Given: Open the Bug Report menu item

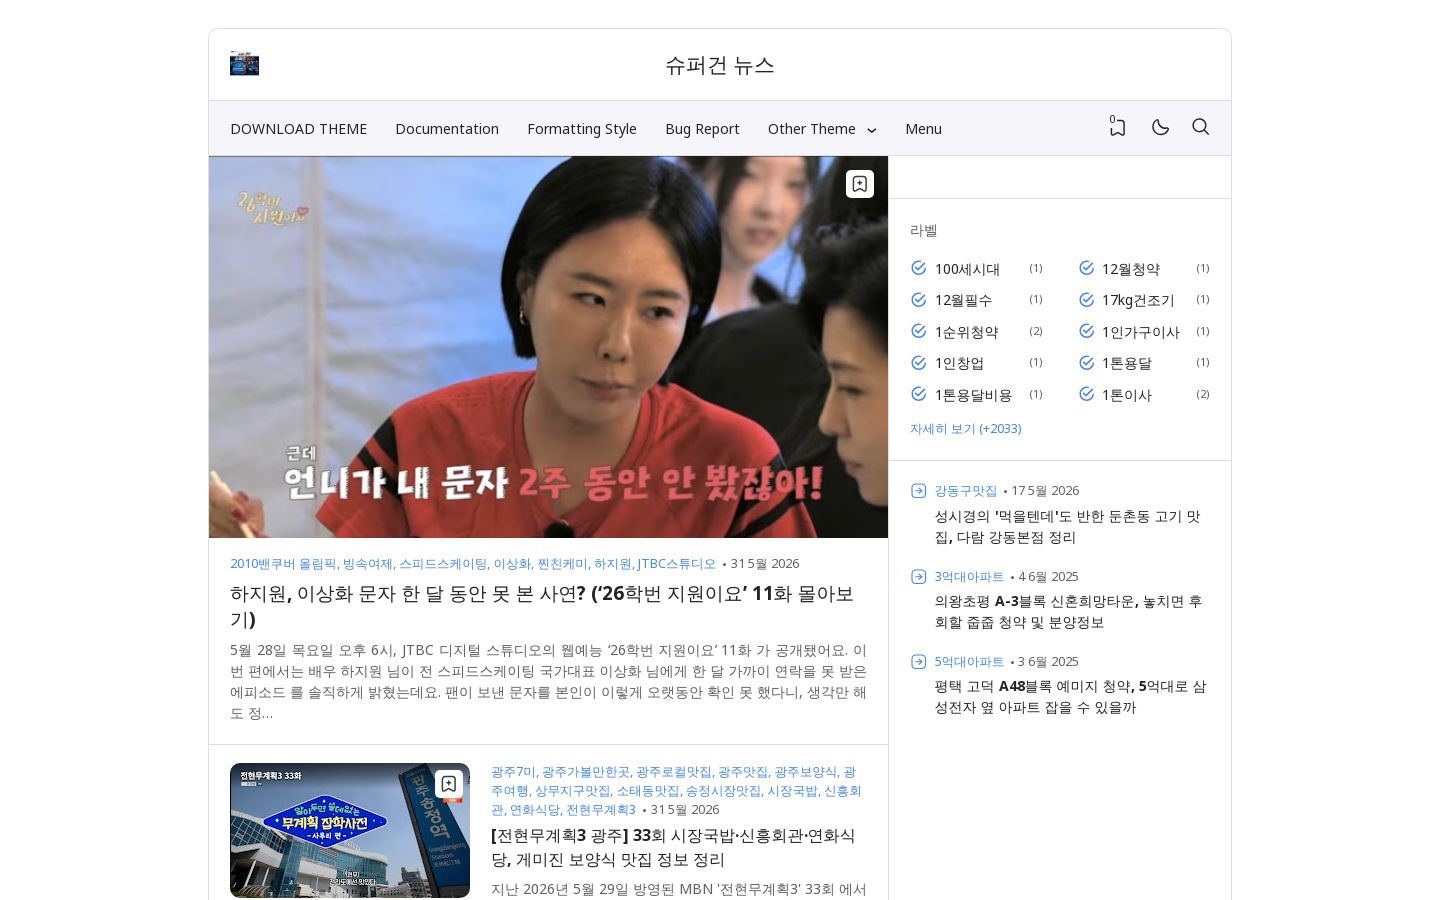Looking at the screenshot, I should click(702, 129).
